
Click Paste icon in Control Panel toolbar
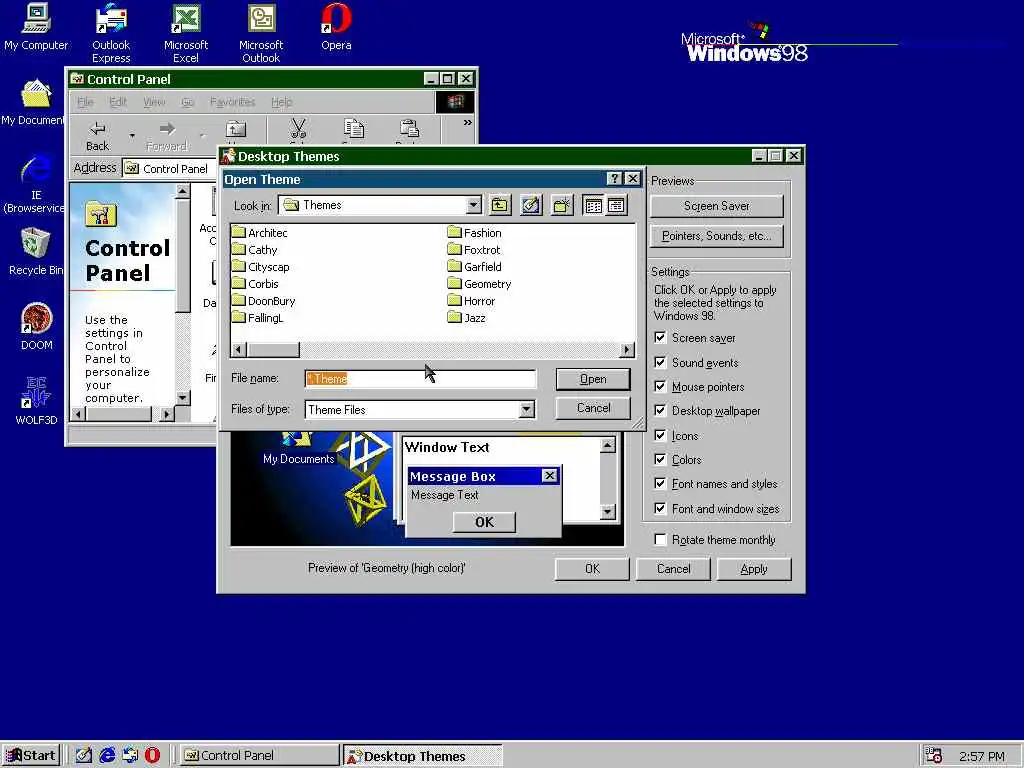coord(409,129)
